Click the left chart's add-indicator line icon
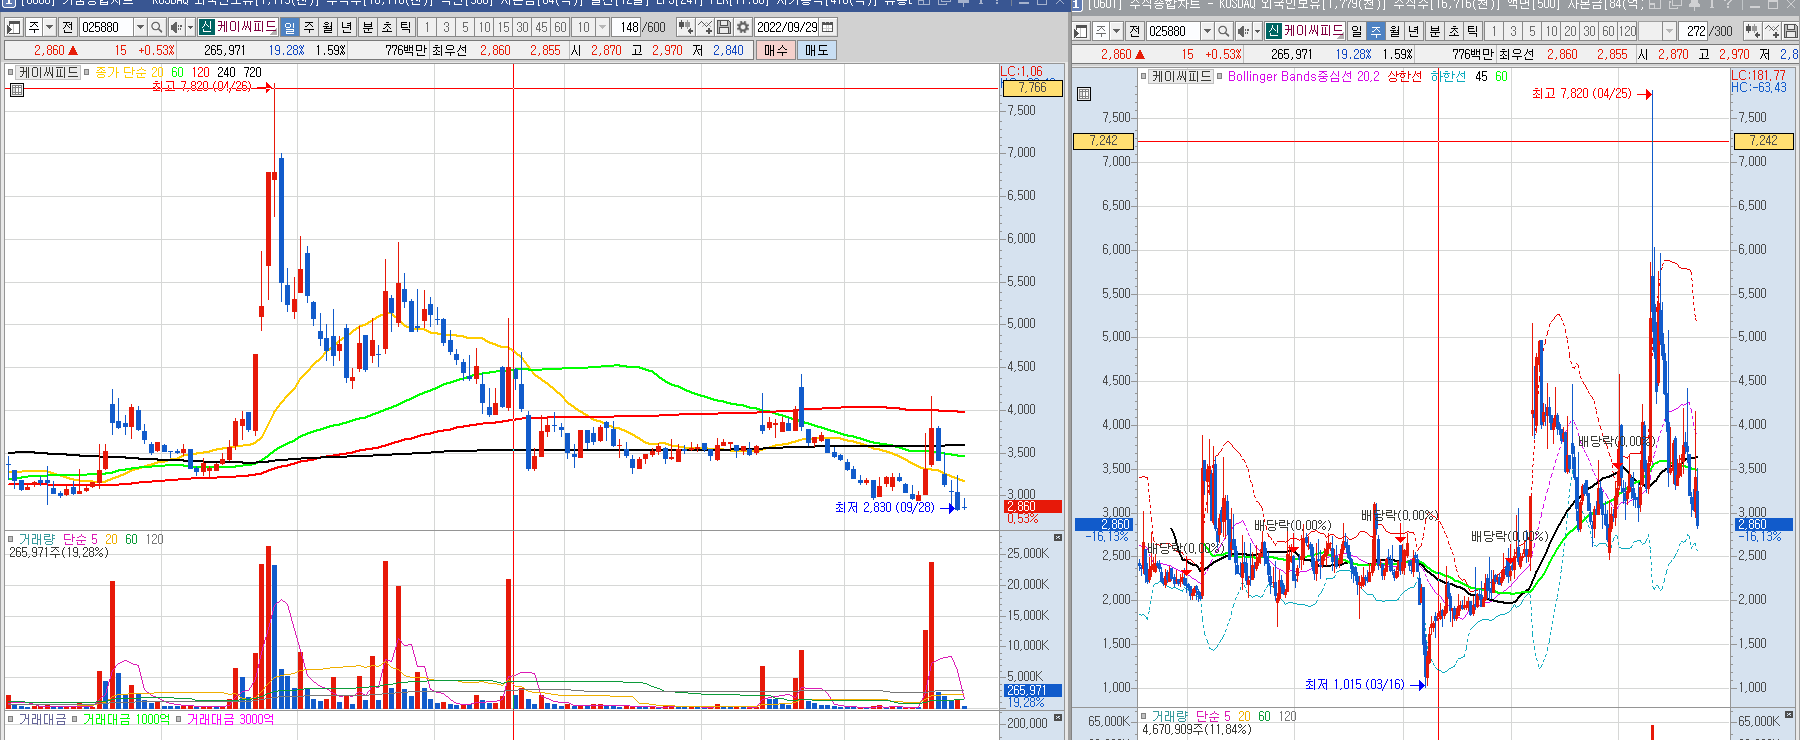Viewport: 1800px width, 740px height. coord(705,27)
